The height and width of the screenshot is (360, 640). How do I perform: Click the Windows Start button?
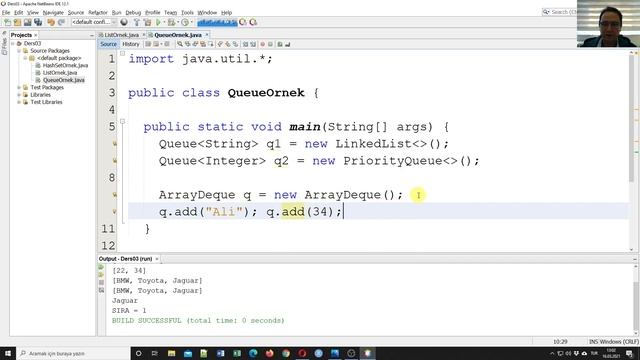8,353
